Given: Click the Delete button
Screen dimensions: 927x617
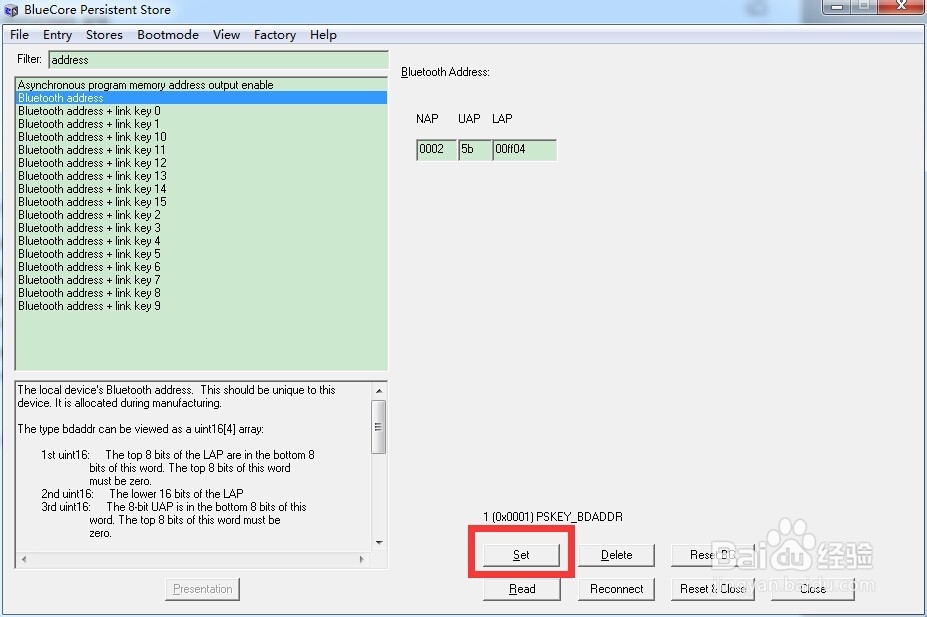Looking at the screenshot, I should (x=616, y=555).
